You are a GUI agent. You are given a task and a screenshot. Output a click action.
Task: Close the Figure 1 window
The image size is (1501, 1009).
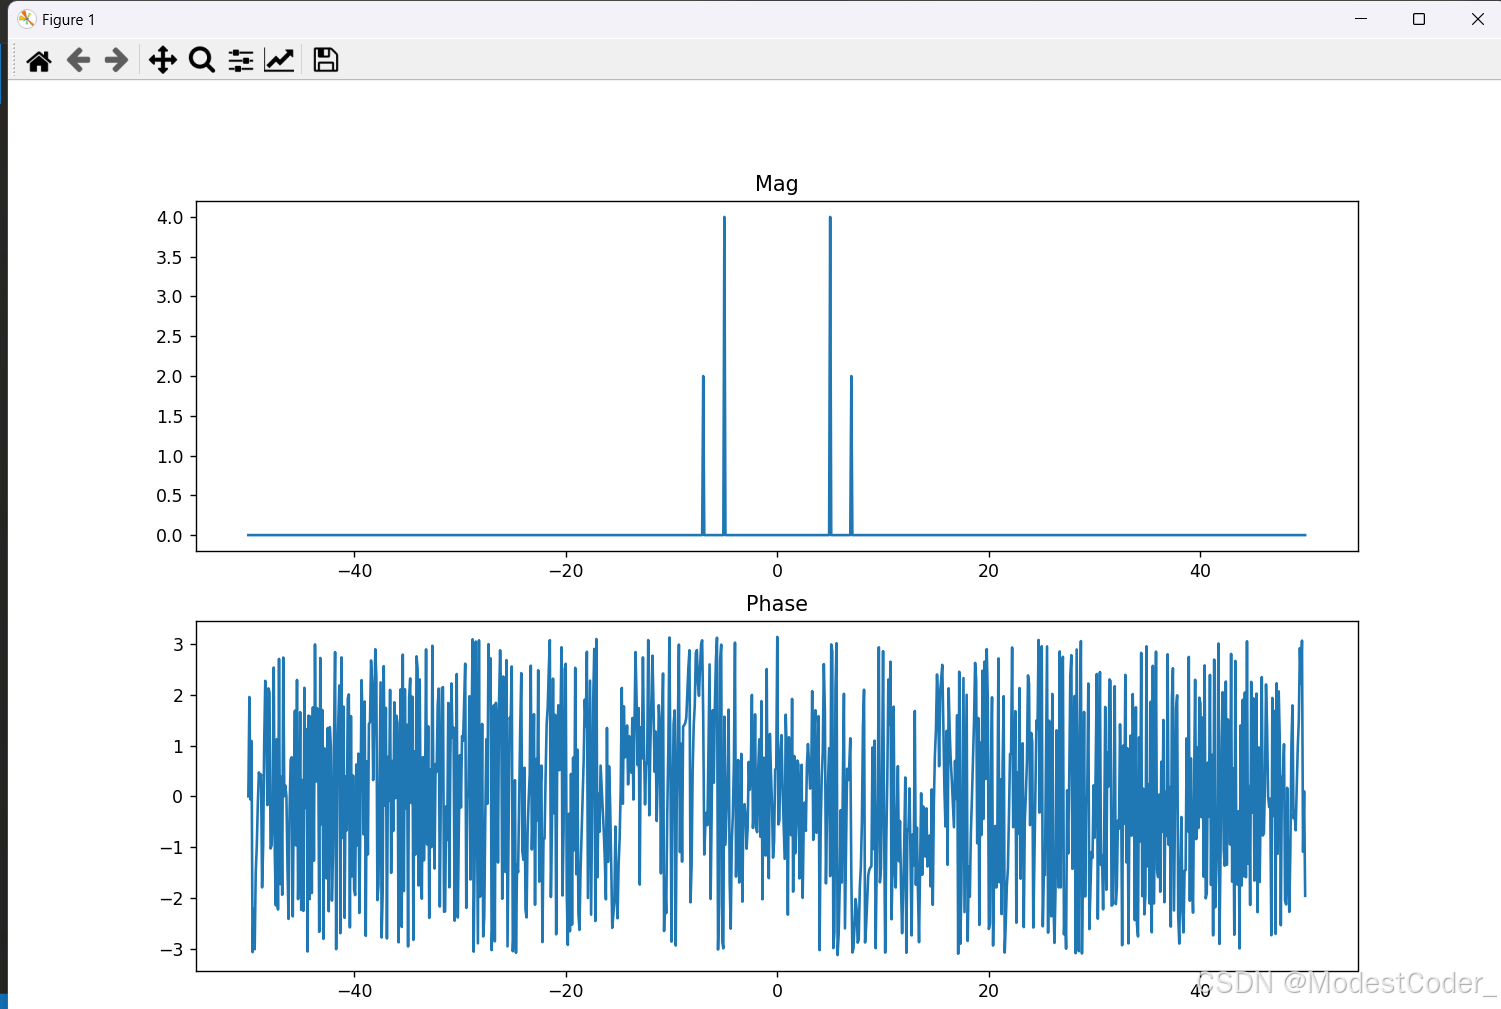[1478, 19]
